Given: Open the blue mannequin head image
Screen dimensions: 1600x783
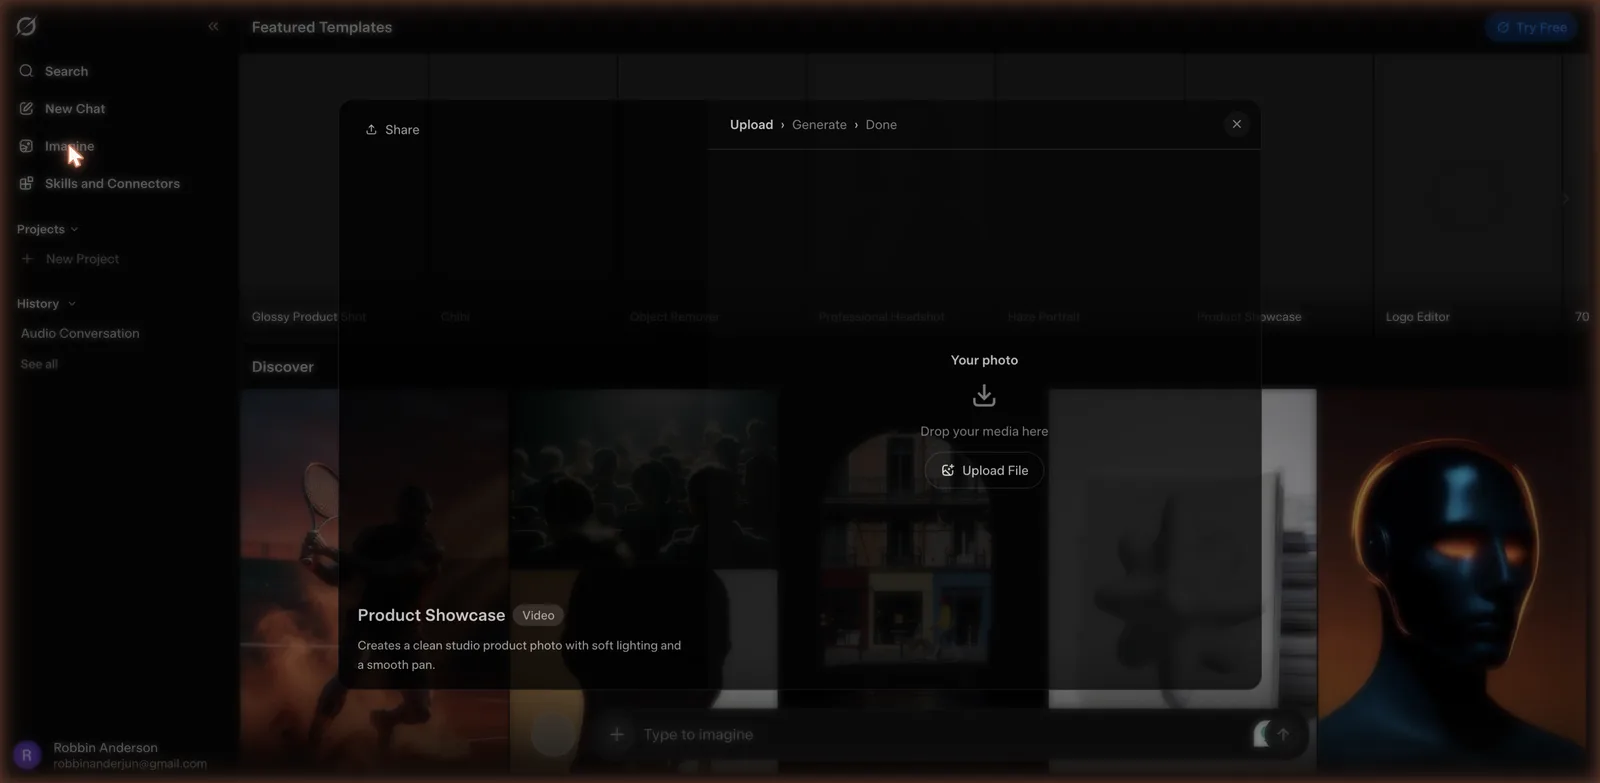Looking at the screenshot, I should [1453, 580].
